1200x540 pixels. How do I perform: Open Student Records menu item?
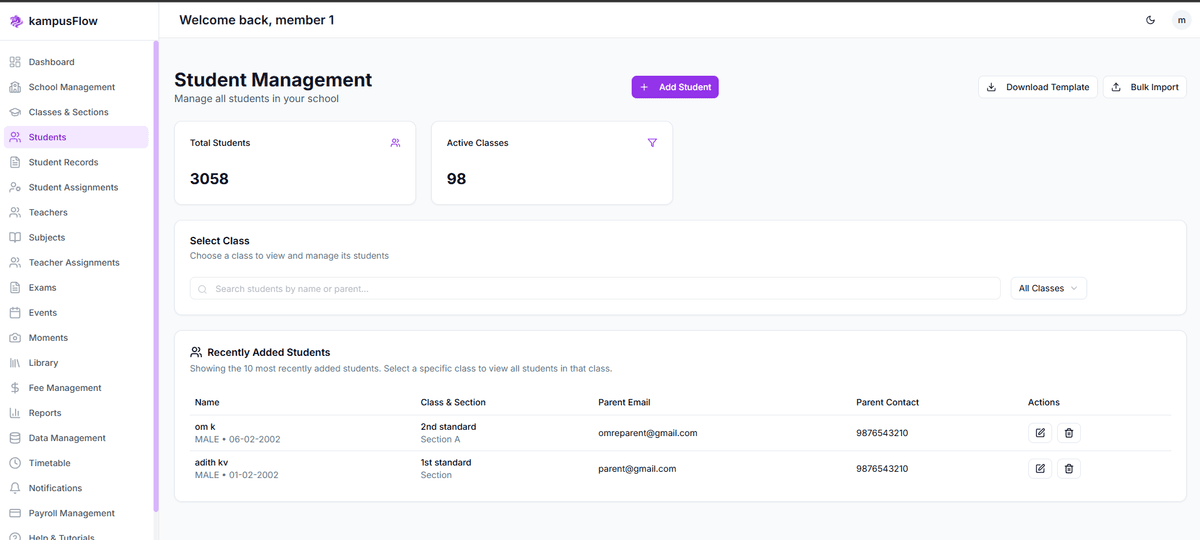pyautogui.click(x=76, y=162)
